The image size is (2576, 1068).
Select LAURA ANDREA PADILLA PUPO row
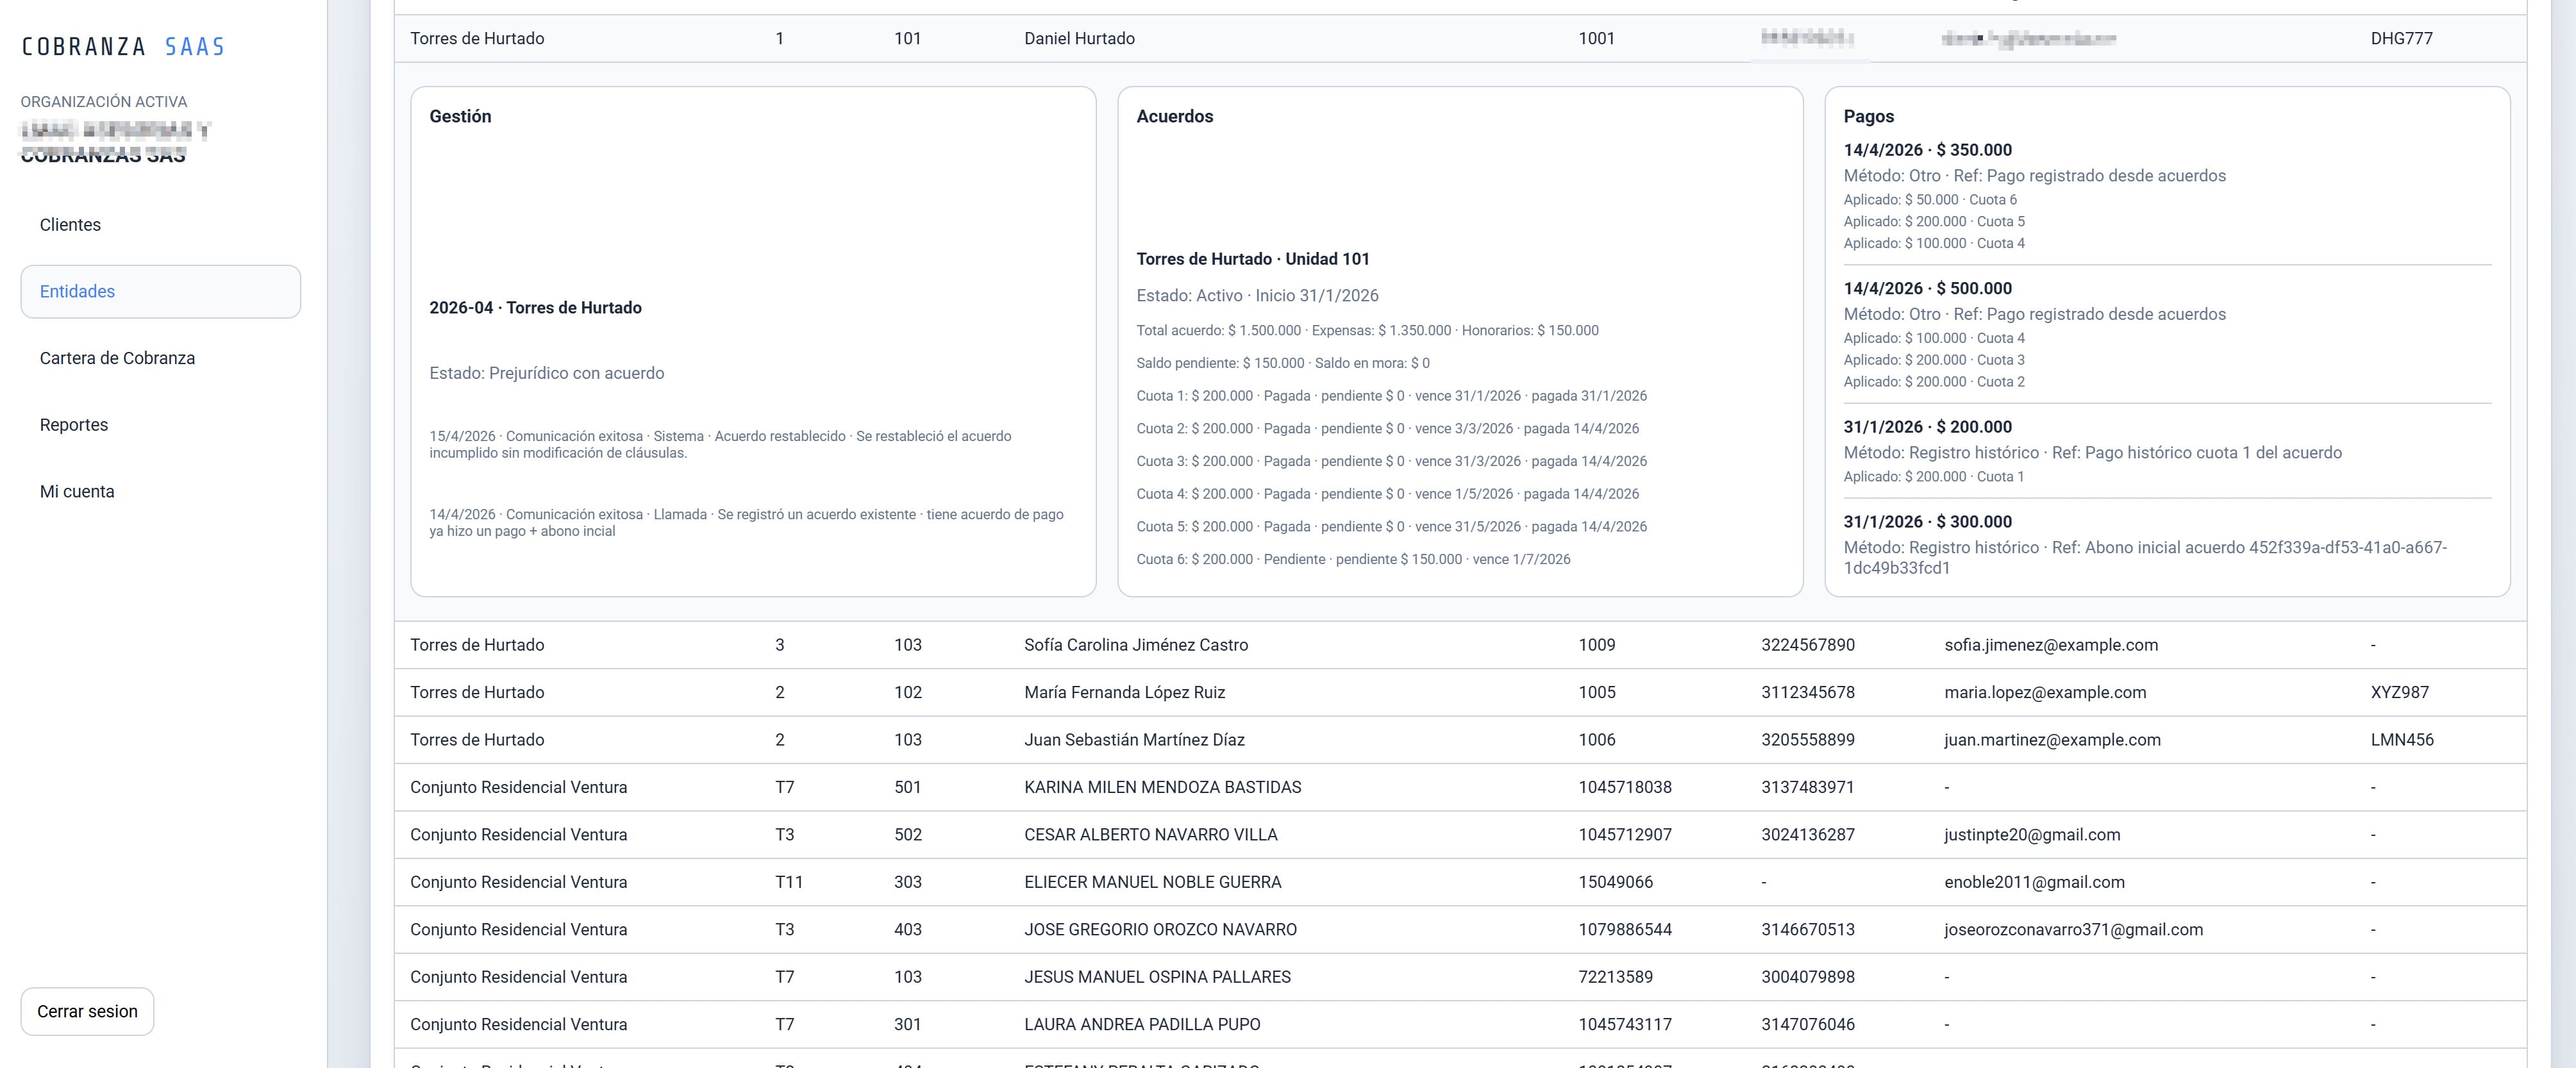[x=1460, y=1024]
